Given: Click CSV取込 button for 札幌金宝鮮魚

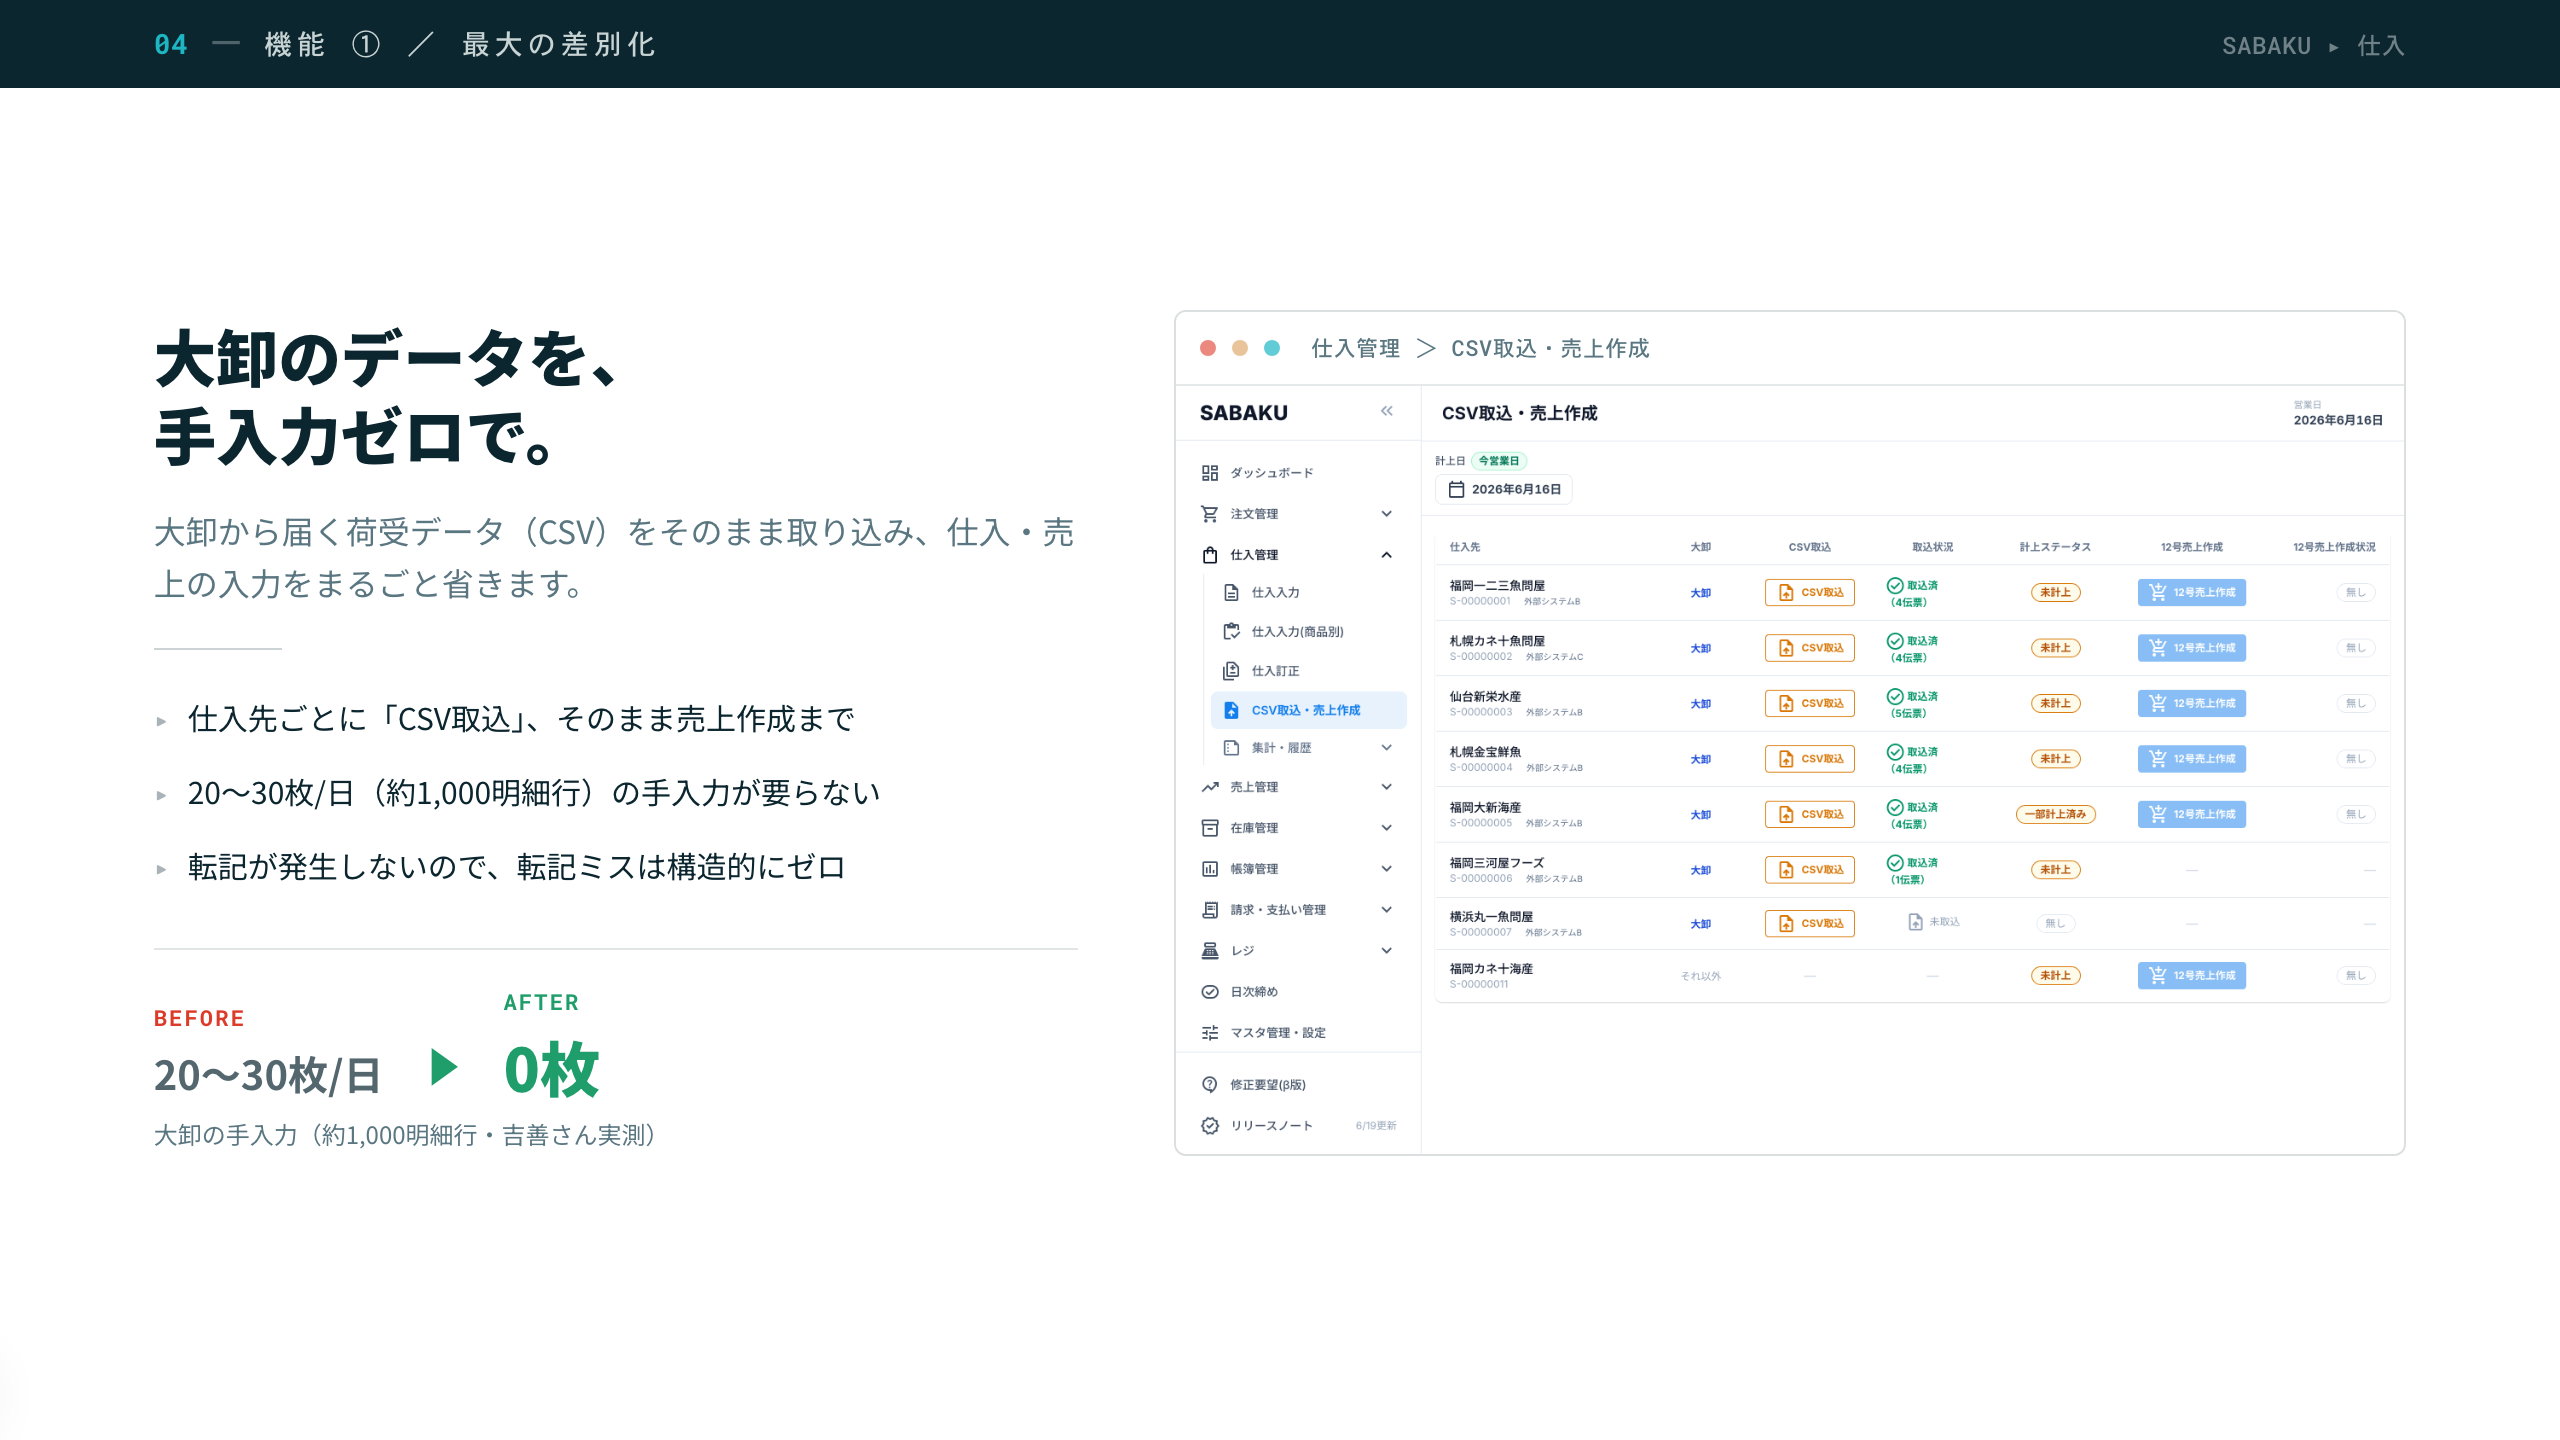Looking at the screenshot, I should (x=1810, y=759).
